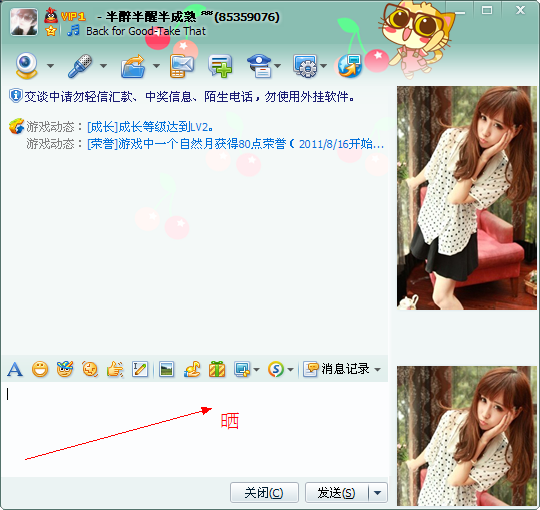Start a video call with webcam icon
Screen dimensions: 540x510
coord(27,66)
